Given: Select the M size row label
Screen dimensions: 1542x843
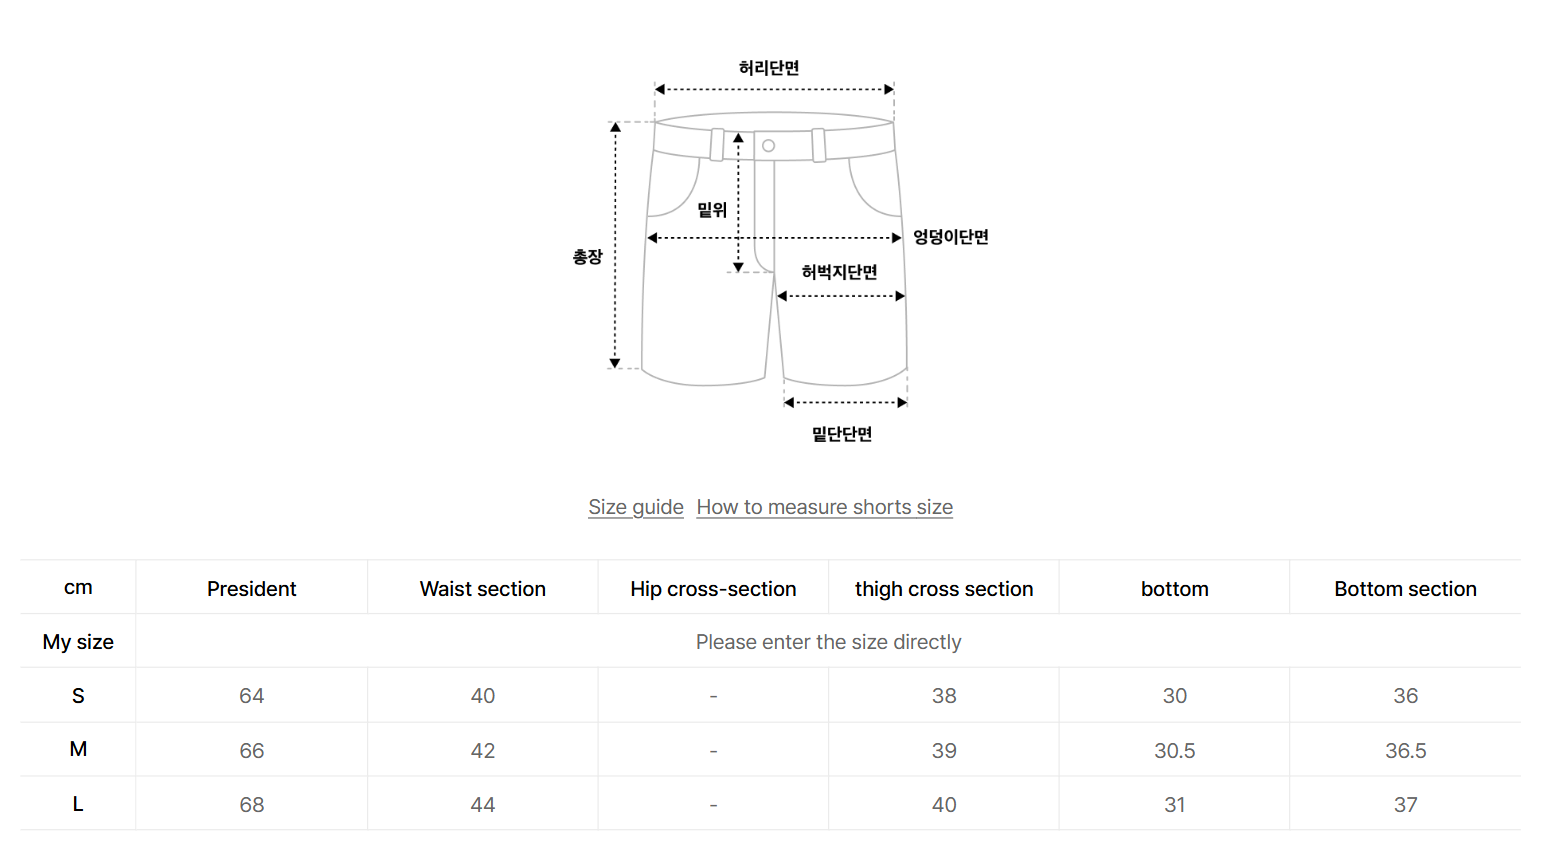Looking at the screenshot, I should pos(78,749).
